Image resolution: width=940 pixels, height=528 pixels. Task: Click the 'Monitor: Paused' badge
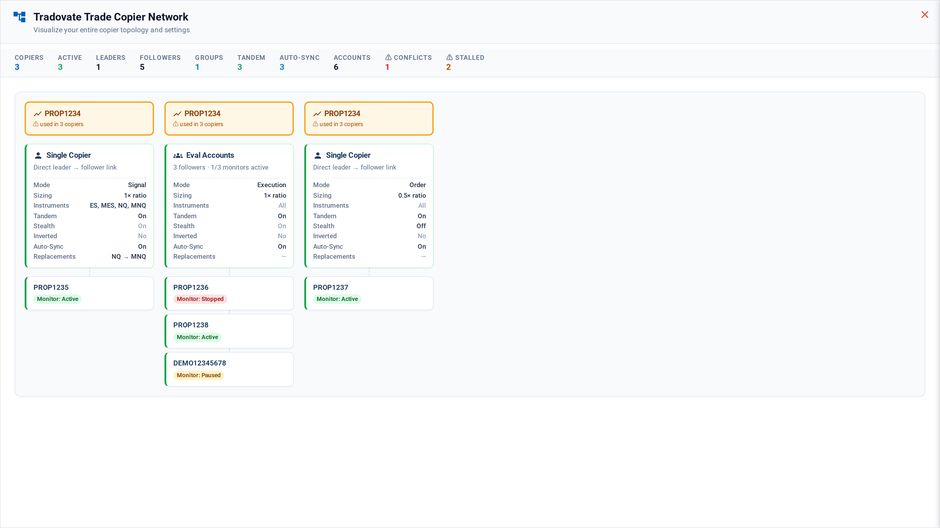pos(198,375)
